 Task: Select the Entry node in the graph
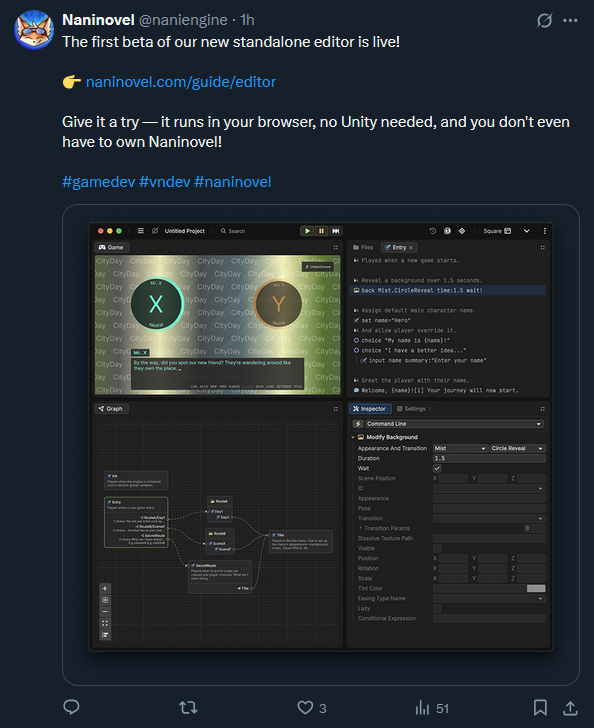coord(136,522)
